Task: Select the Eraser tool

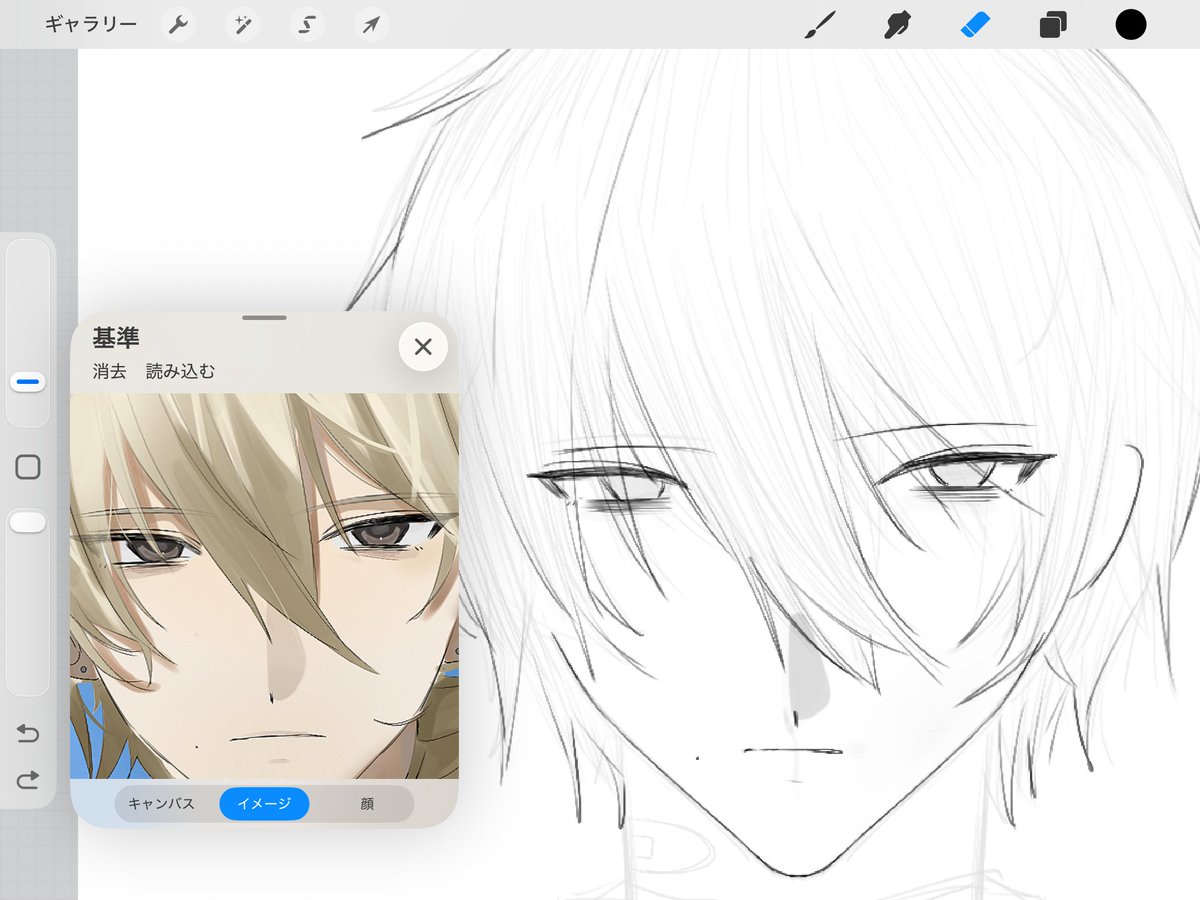Action: coord(975,25)
